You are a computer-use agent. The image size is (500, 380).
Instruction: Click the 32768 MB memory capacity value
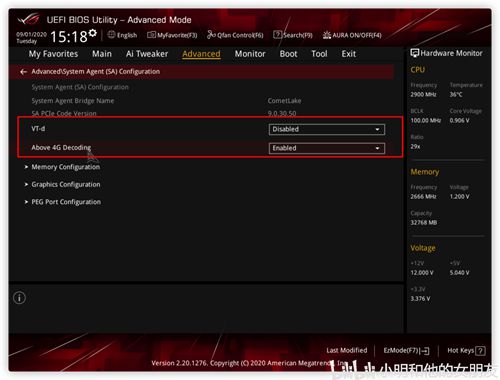[424, 223]
